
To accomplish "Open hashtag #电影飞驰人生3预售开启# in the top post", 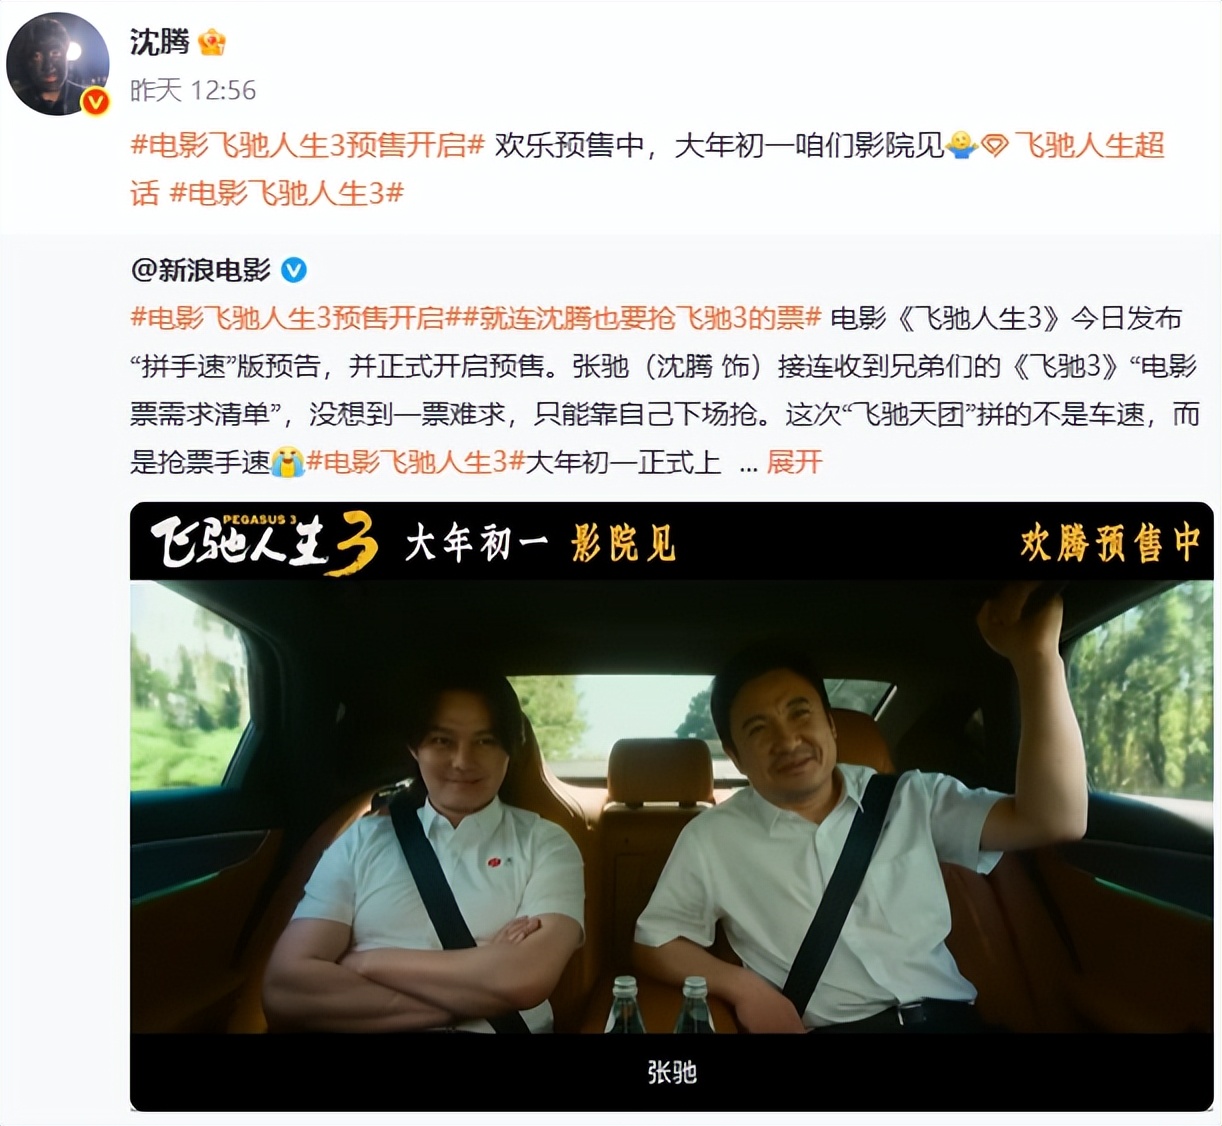I will (308, 146).
